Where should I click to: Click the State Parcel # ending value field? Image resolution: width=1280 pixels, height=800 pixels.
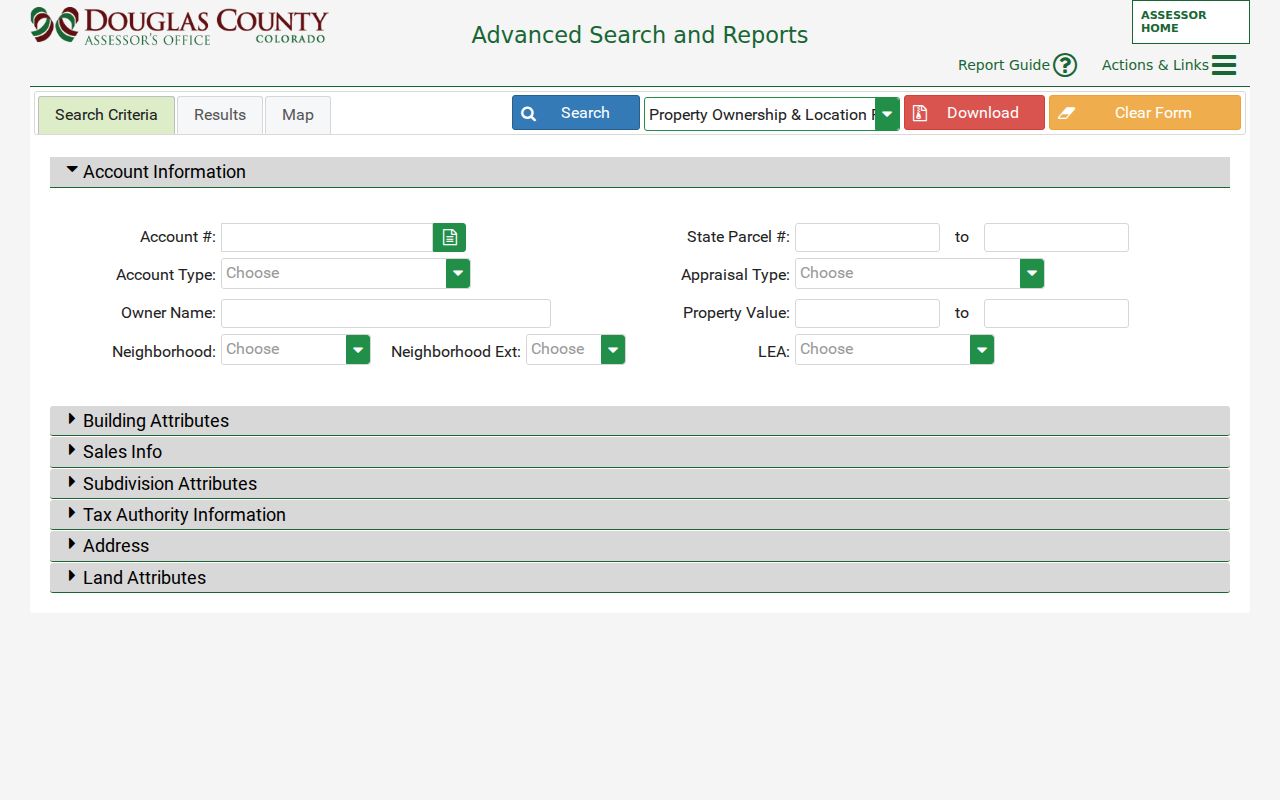click(x=1056, y=237)
